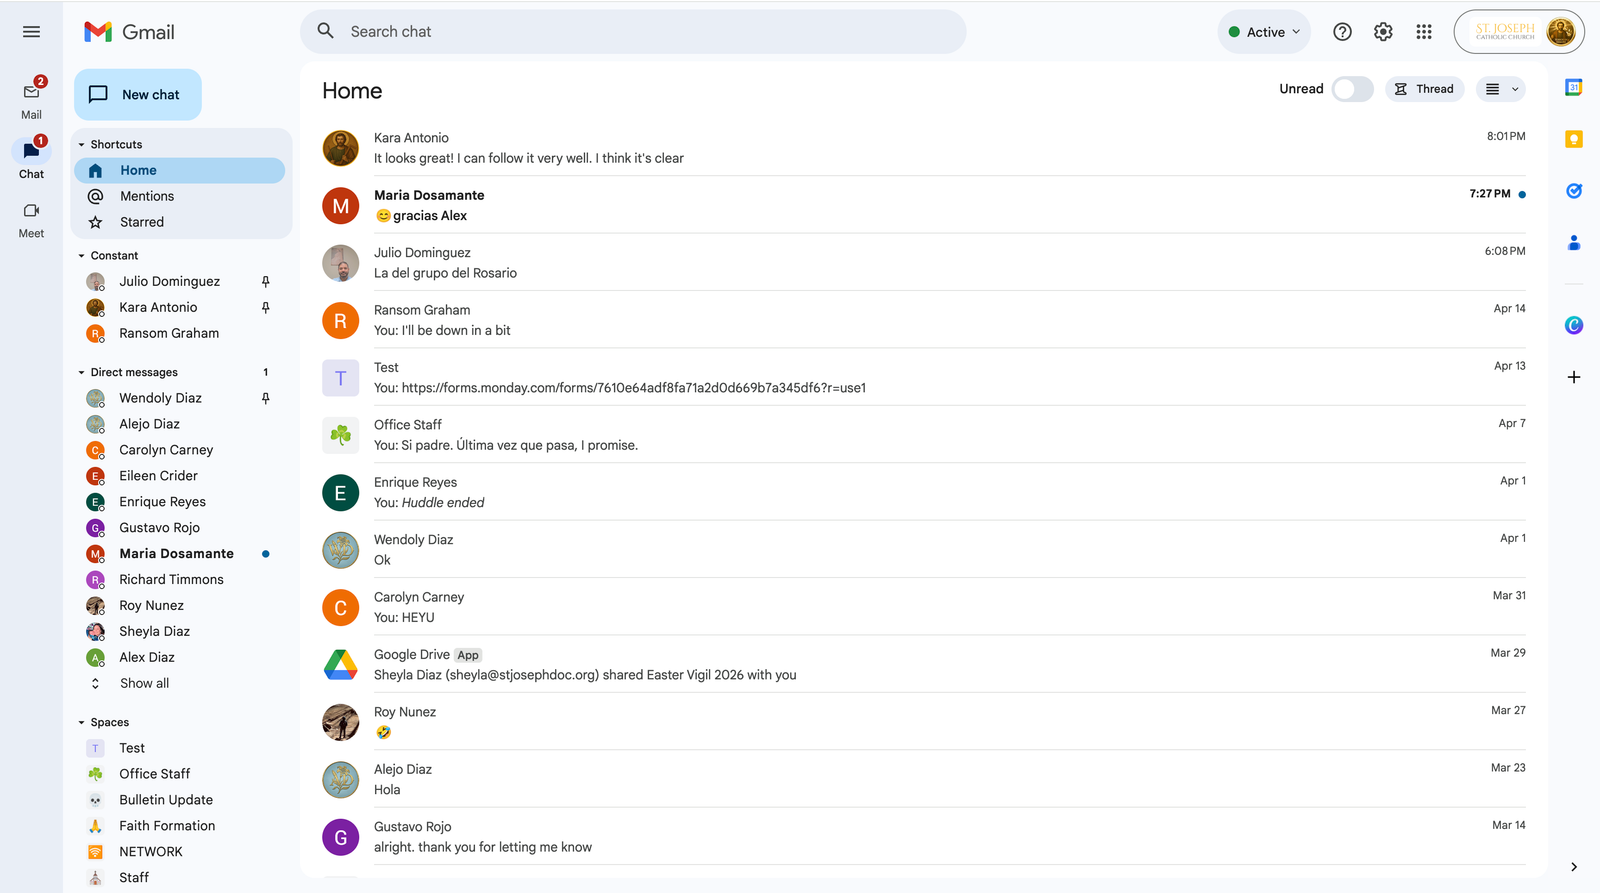Select the Starred shortcut
The height and width of the screenshot is (893, 1600).
[180, 223]
